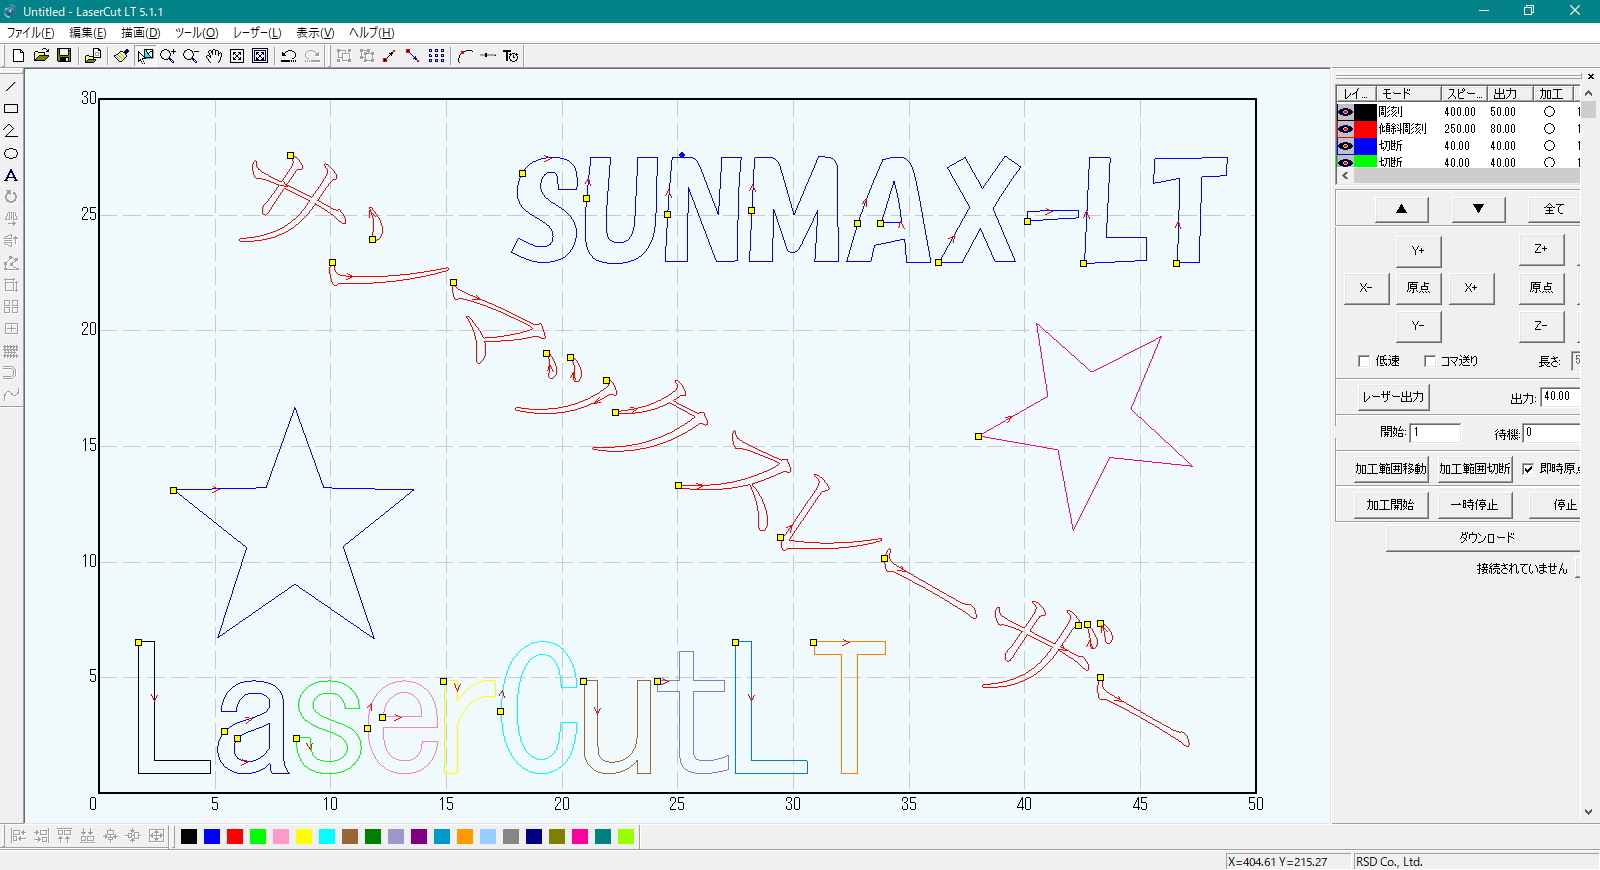
Task: Click the red curve arc icon
Action: click(x=465, y=56)
